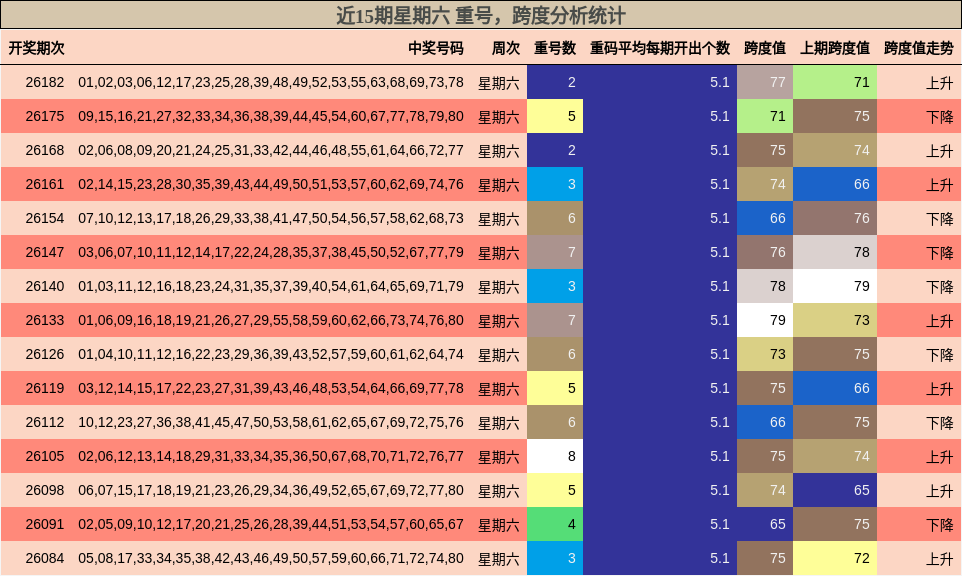Select issue number 26112
The width and height of the screenshot is (962, 576).
[45, 422]
